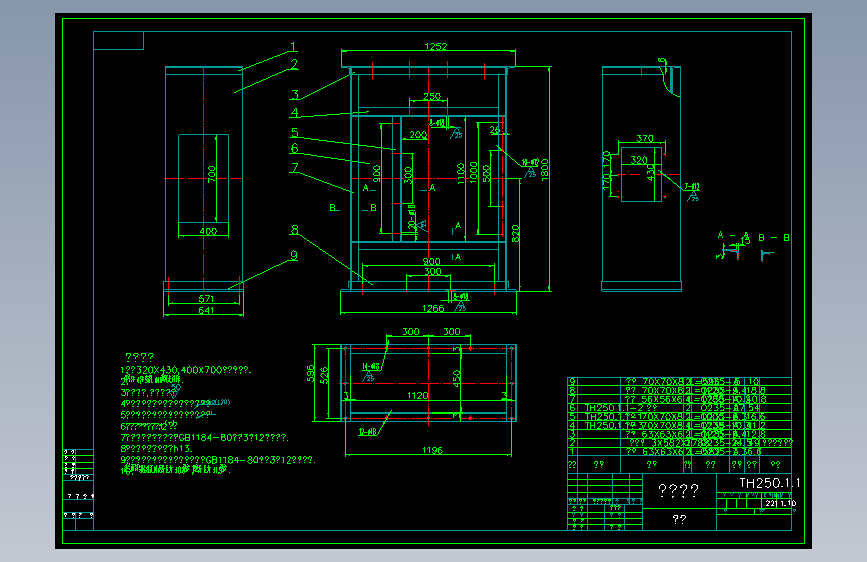Screen dimensions: 867x562
Task: Click the 596 plan depth dimension
Action: 311,373
